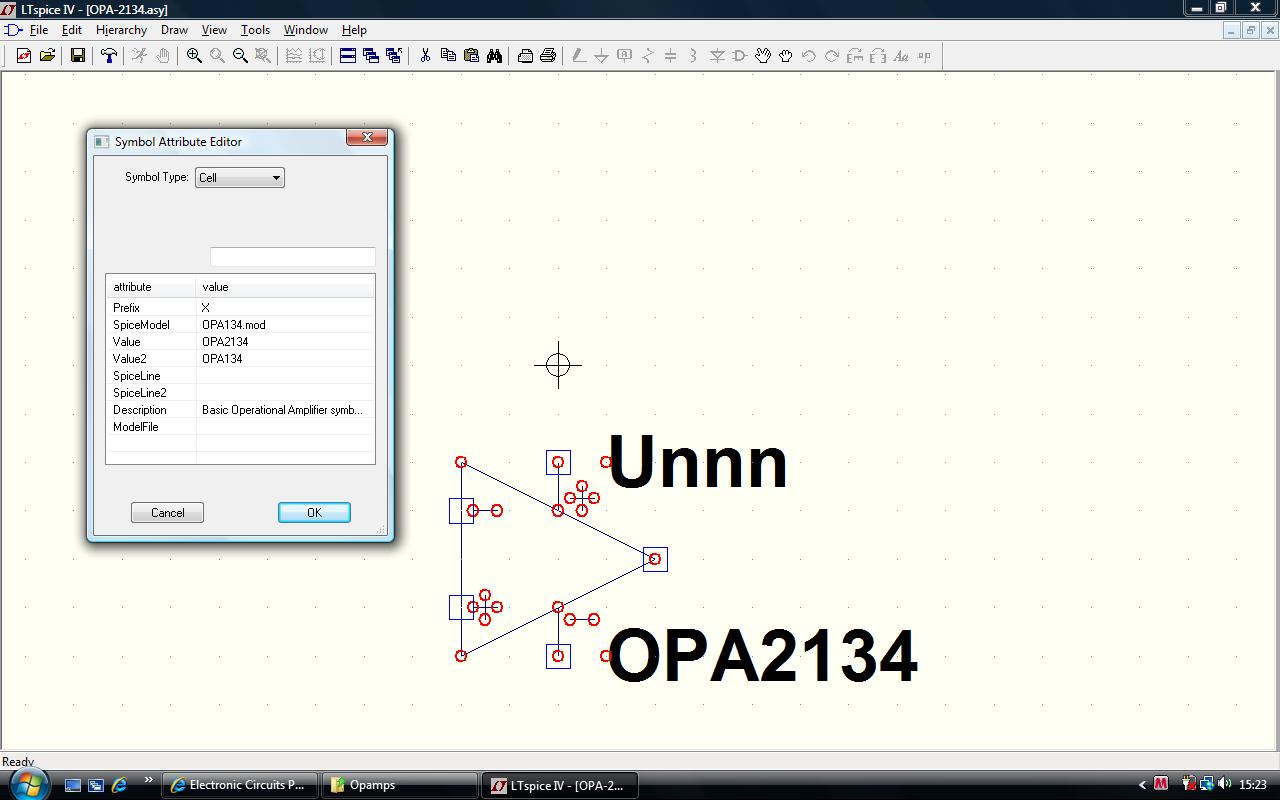Click the Zoom Out magnifier icon

(x=240, y=56)
